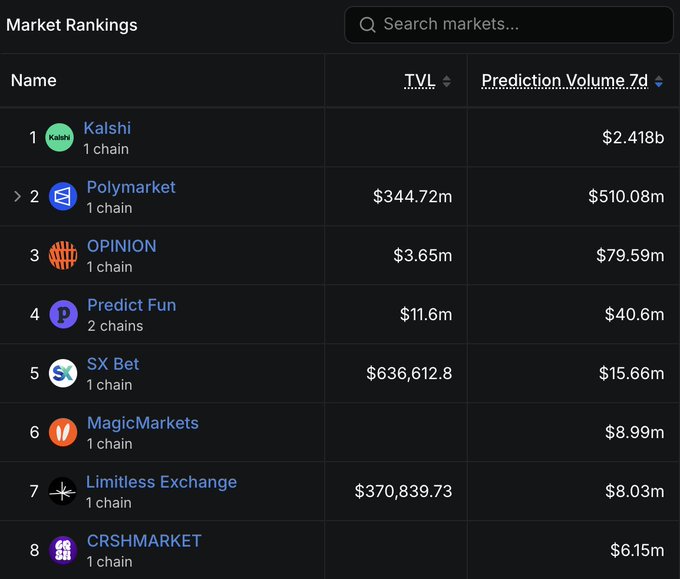Click '1 chain' under Kalshi
The width and height of the screenshot is (680, 579).
click(x=106, y=149)
